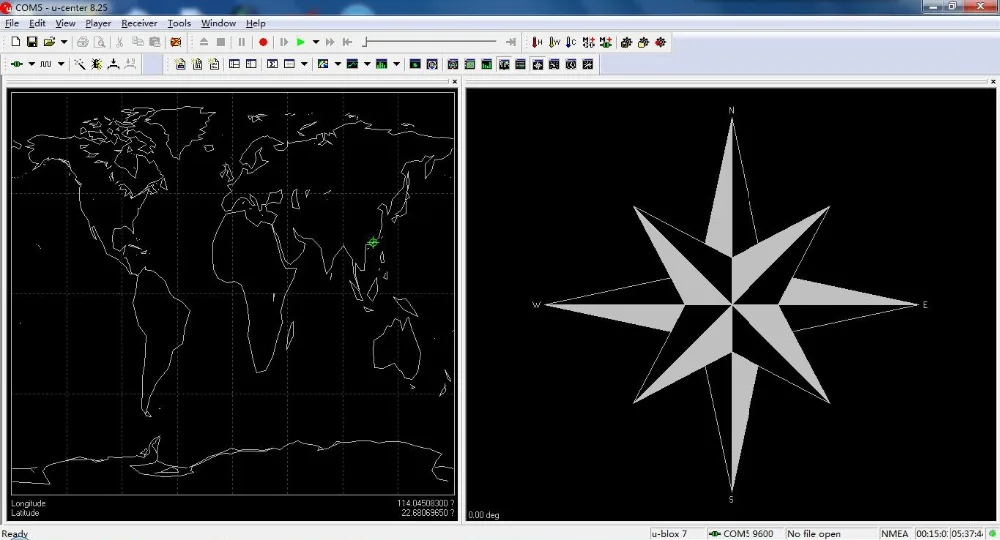Expand the Table View dropdown arrow
The image size is (1000, 540).
tap(304, 64)
